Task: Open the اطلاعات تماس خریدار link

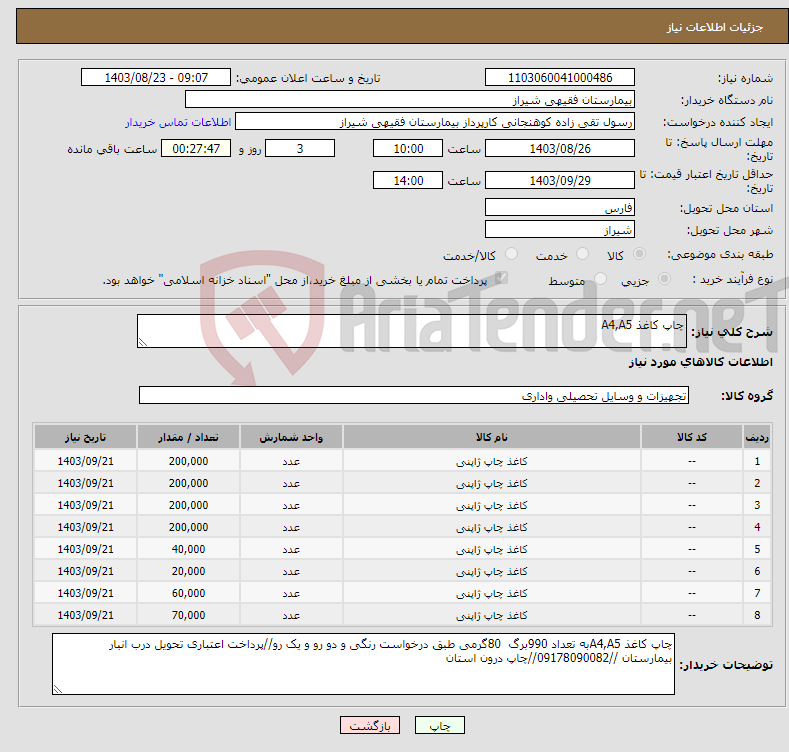Action: tap(178, 122)
